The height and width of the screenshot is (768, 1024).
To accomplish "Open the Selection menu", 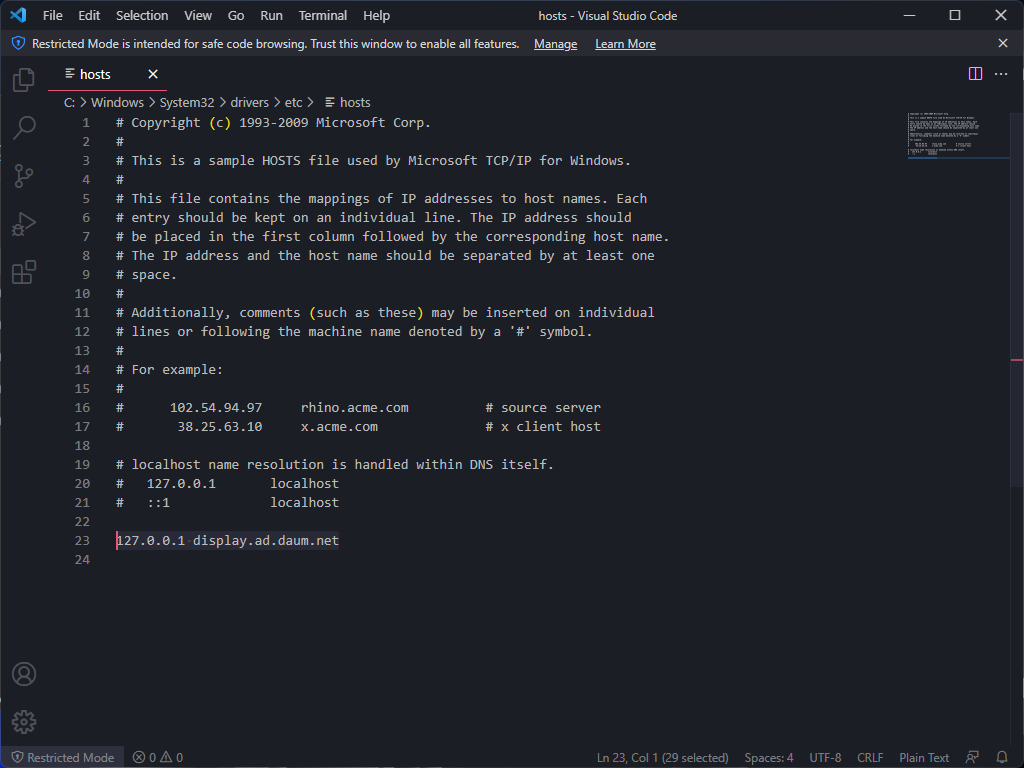I will (x=142, y=15).
